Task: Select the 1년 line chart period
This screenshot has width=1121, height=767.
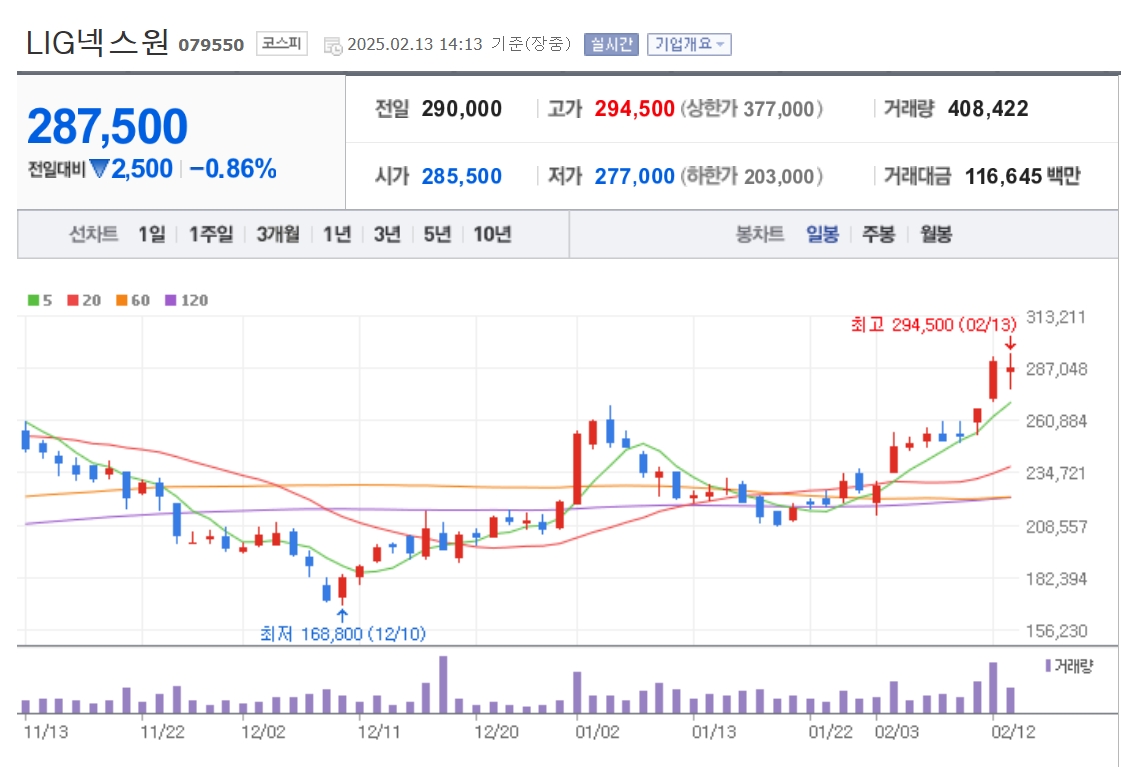Action: (337, 234)
